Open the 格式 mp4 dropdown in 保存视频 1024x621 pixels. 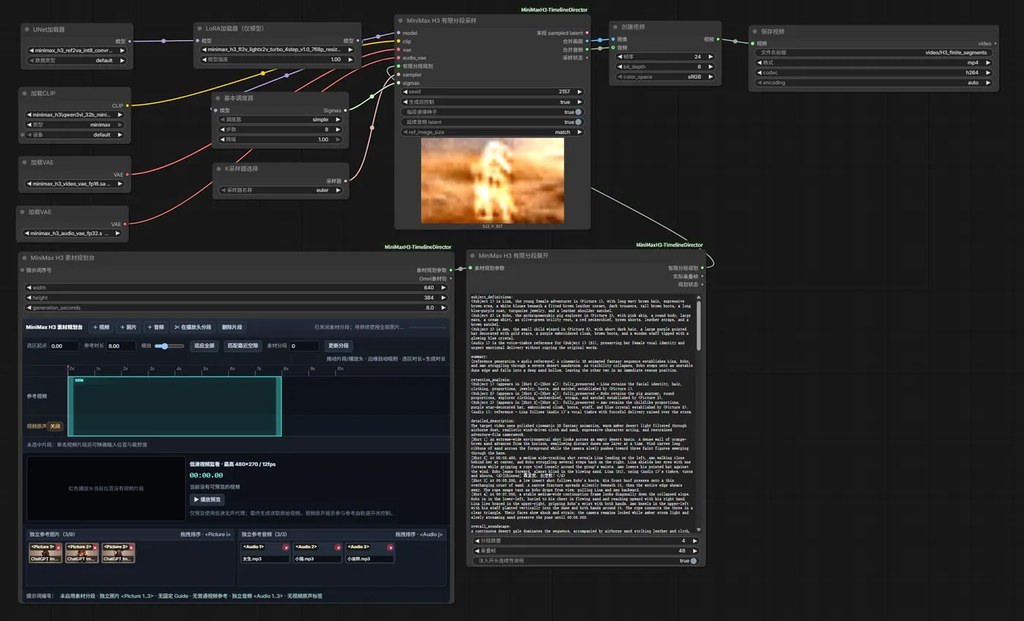(873, 63)
